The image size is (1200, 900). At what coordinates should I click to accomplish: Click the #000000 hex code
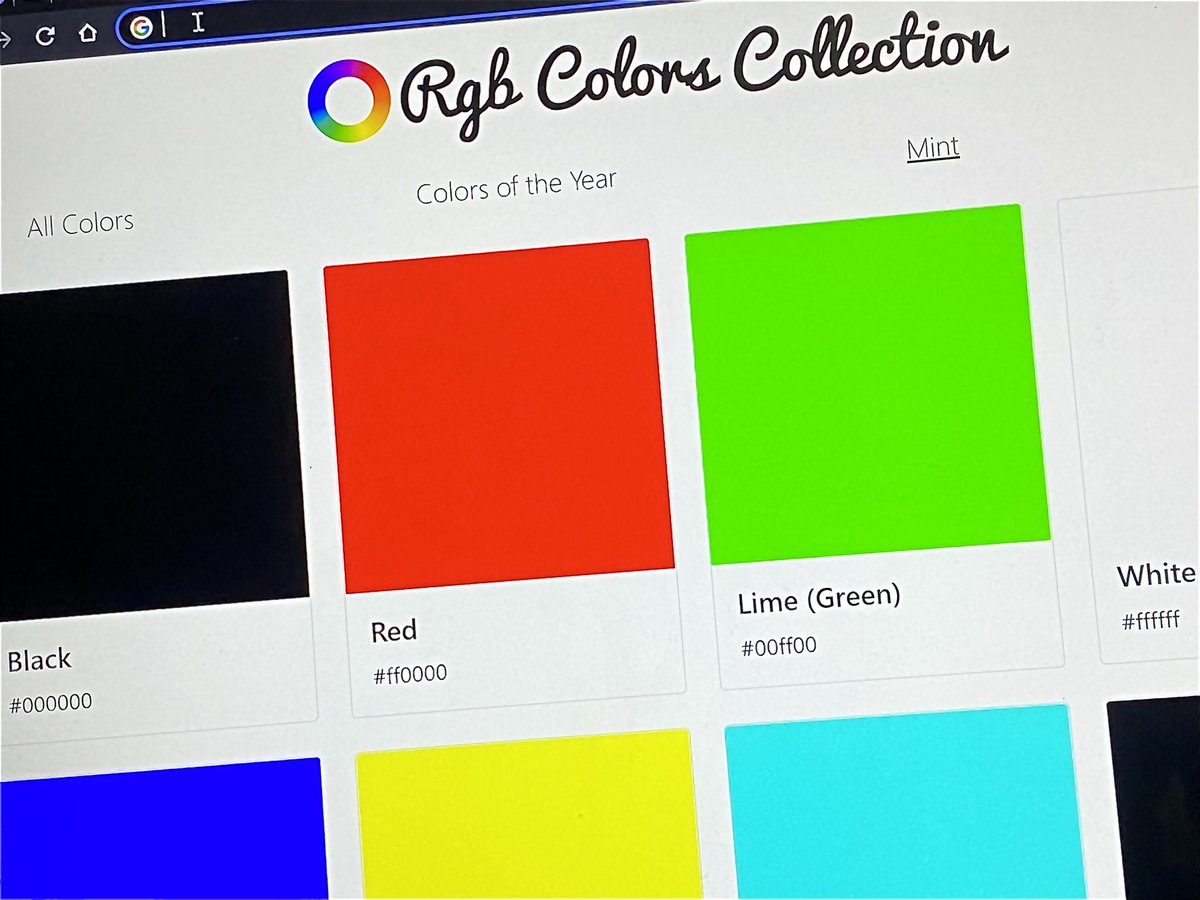(50, 703)
